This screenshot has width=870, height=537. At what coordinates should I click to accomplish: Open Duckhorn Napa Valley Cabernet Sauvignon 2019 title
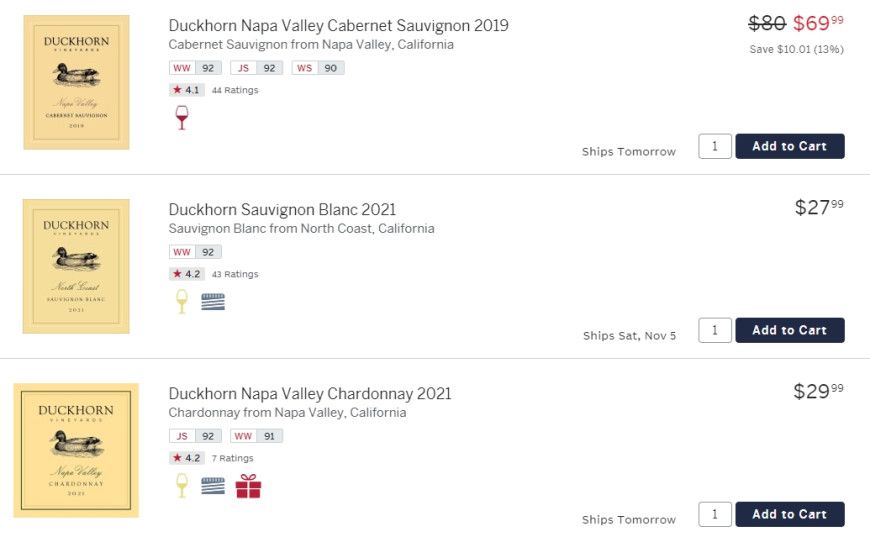click(x=338, y=26)
